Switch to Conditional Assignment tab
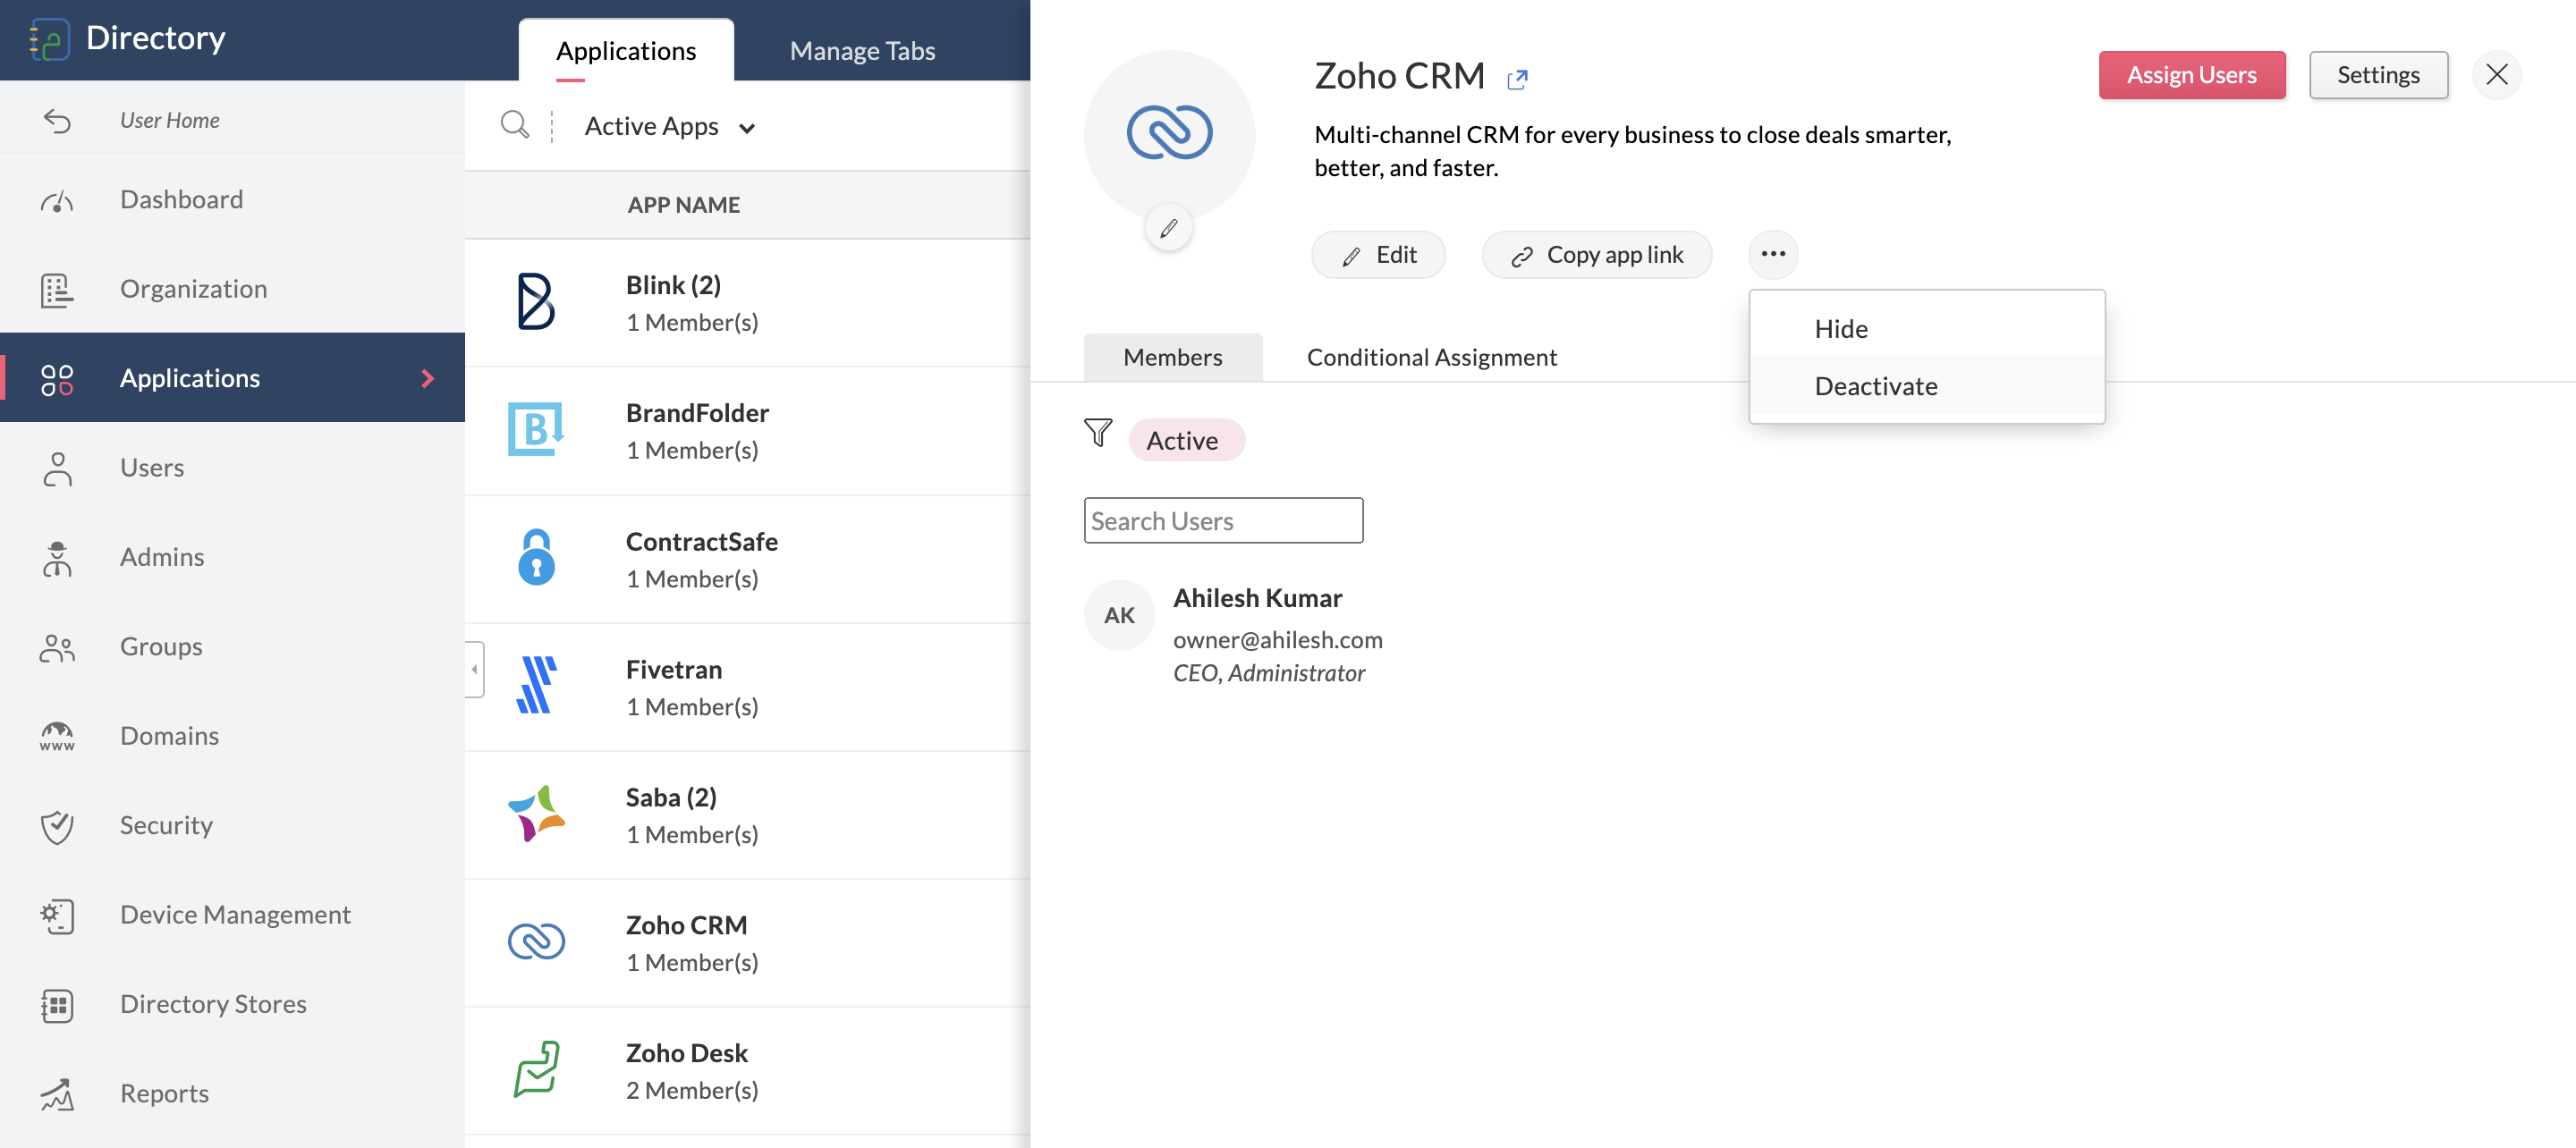The width and height of the screenshot is (2576, 1148). 1431,357
